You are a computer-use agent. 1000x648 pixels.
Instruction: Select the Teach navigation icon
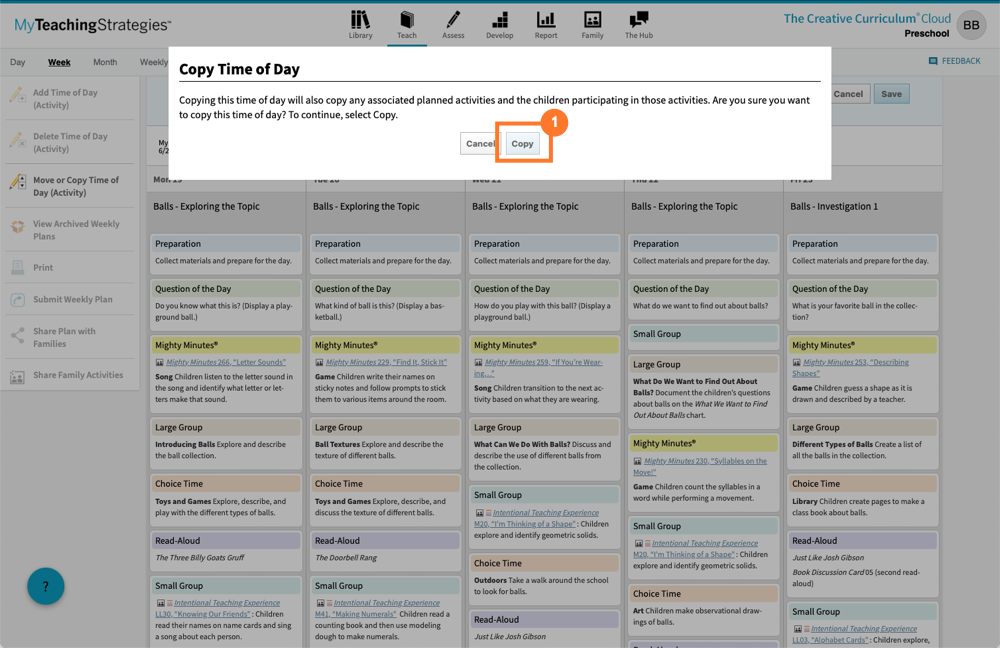pyautogui.click(x=406, y=23)
